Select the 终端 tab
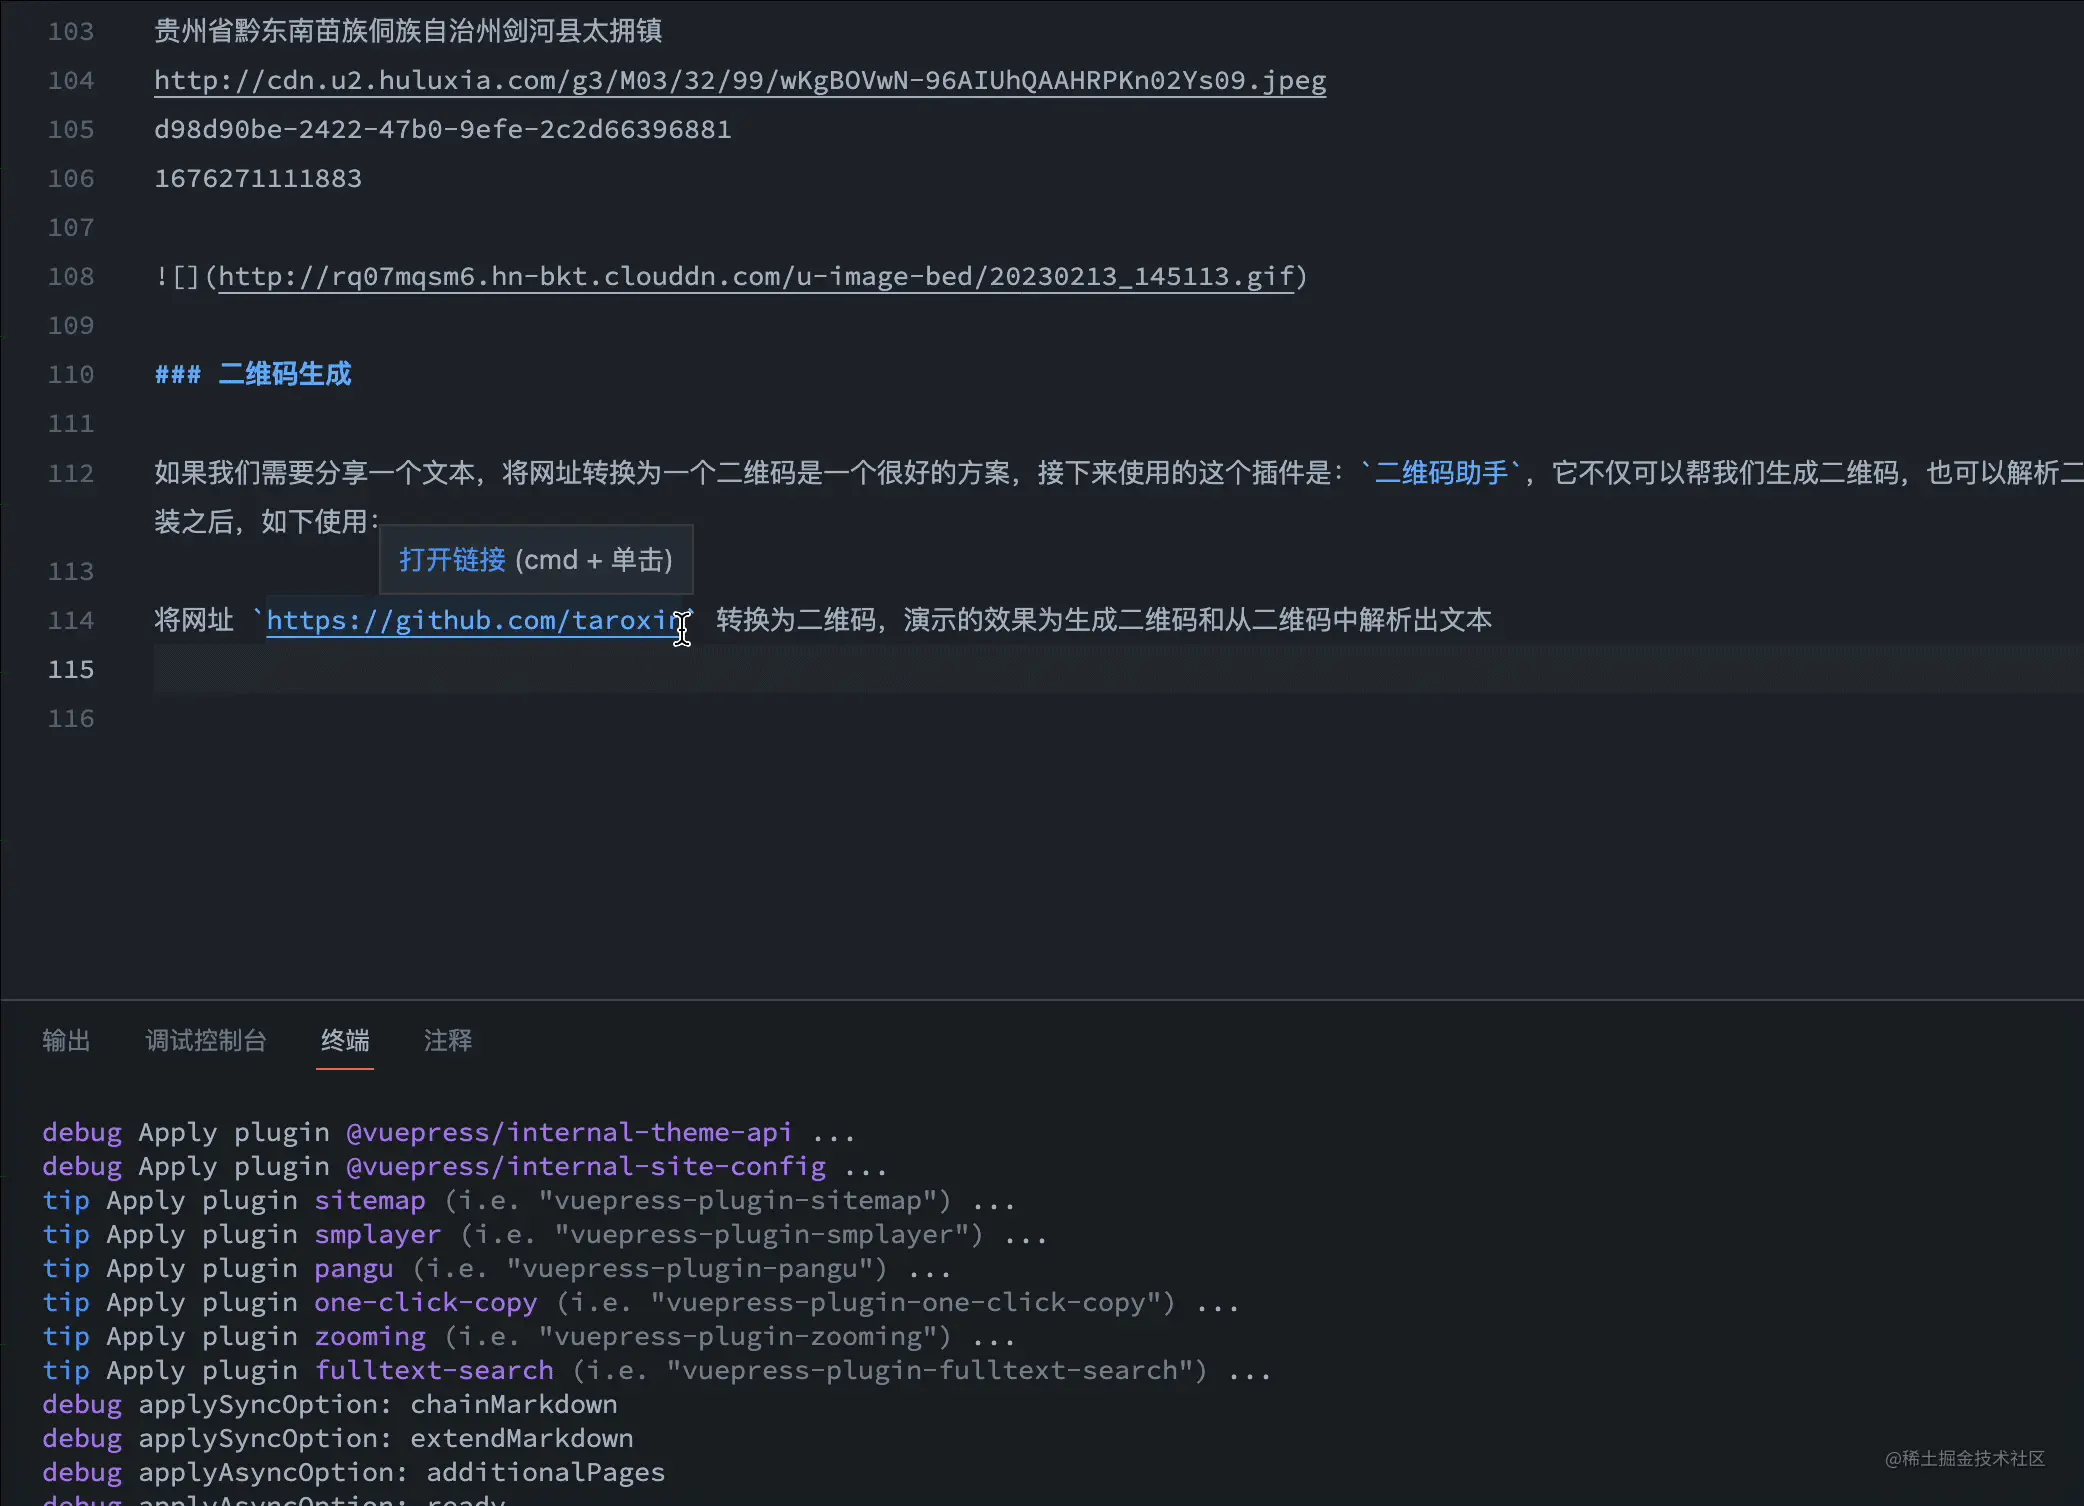This screenshot has height=1506, width=2084. coord(345,1040)
